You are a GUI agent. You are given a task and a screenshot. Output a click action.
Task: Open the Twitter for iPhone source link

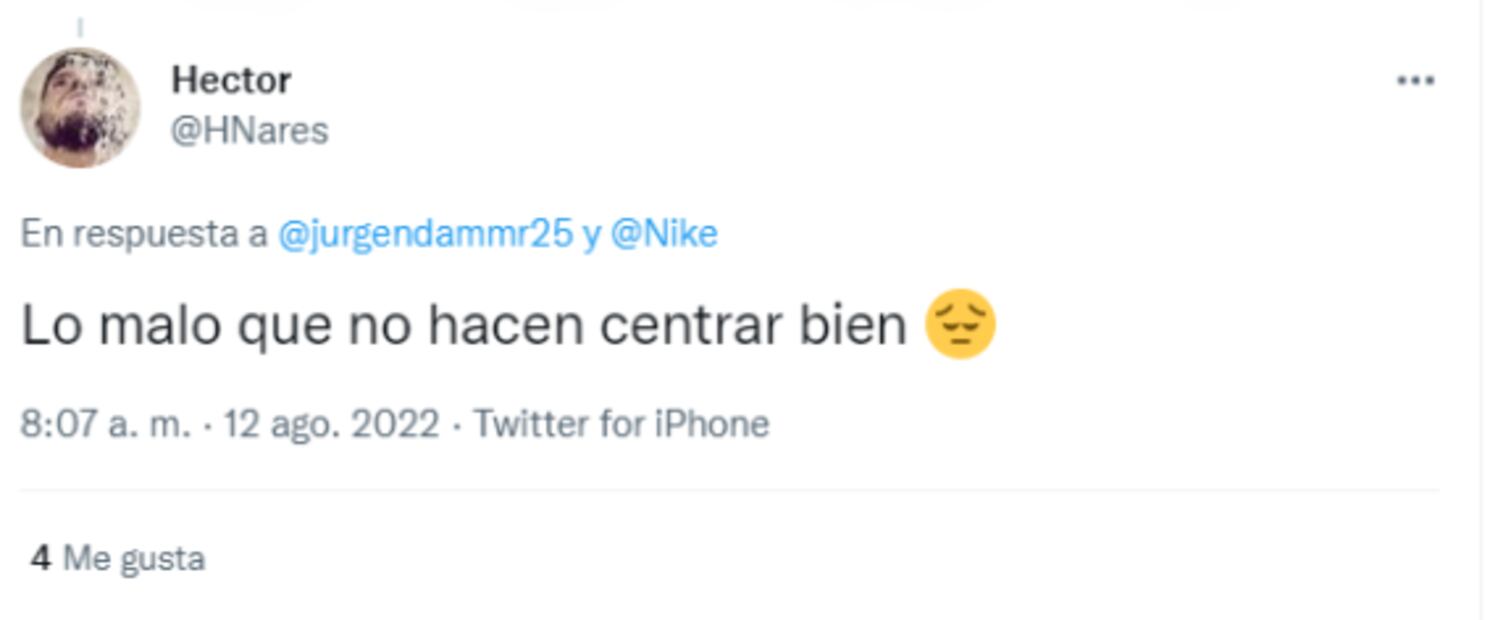(621, 424)
